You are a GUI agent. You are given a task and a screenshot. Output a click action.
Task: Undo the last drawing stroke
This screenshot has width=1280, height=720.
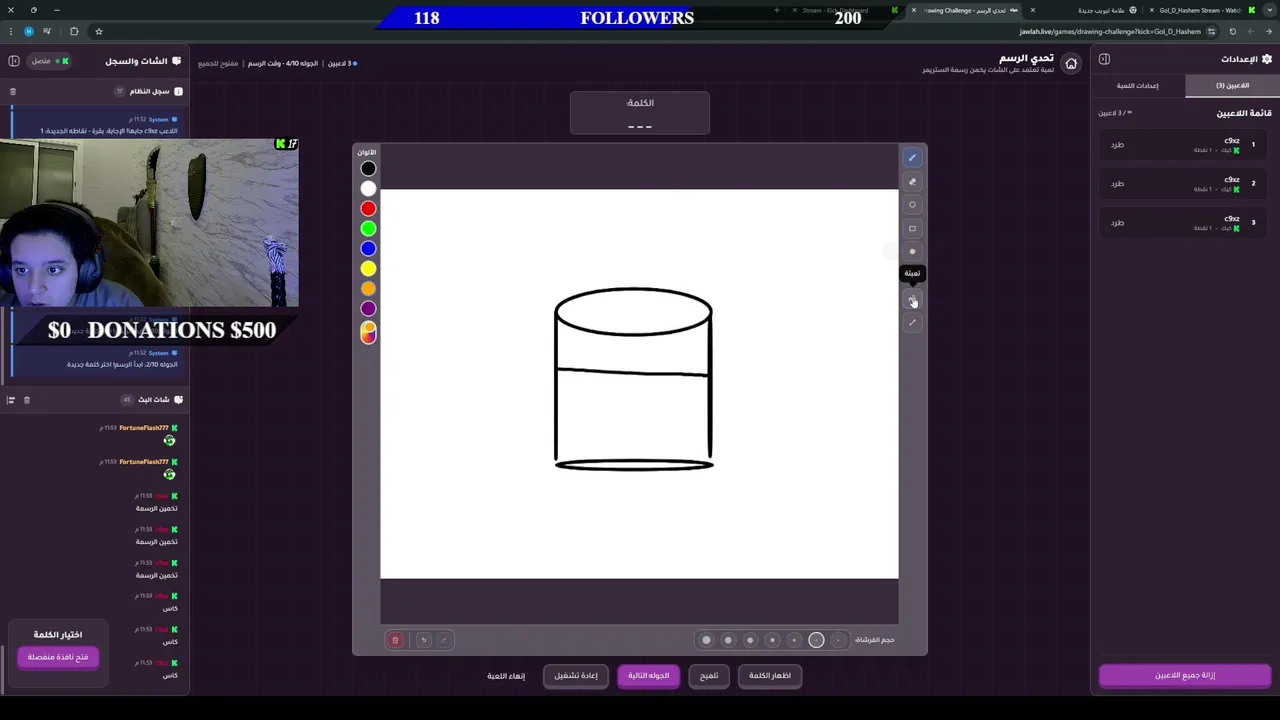click(x=423, y=640)
